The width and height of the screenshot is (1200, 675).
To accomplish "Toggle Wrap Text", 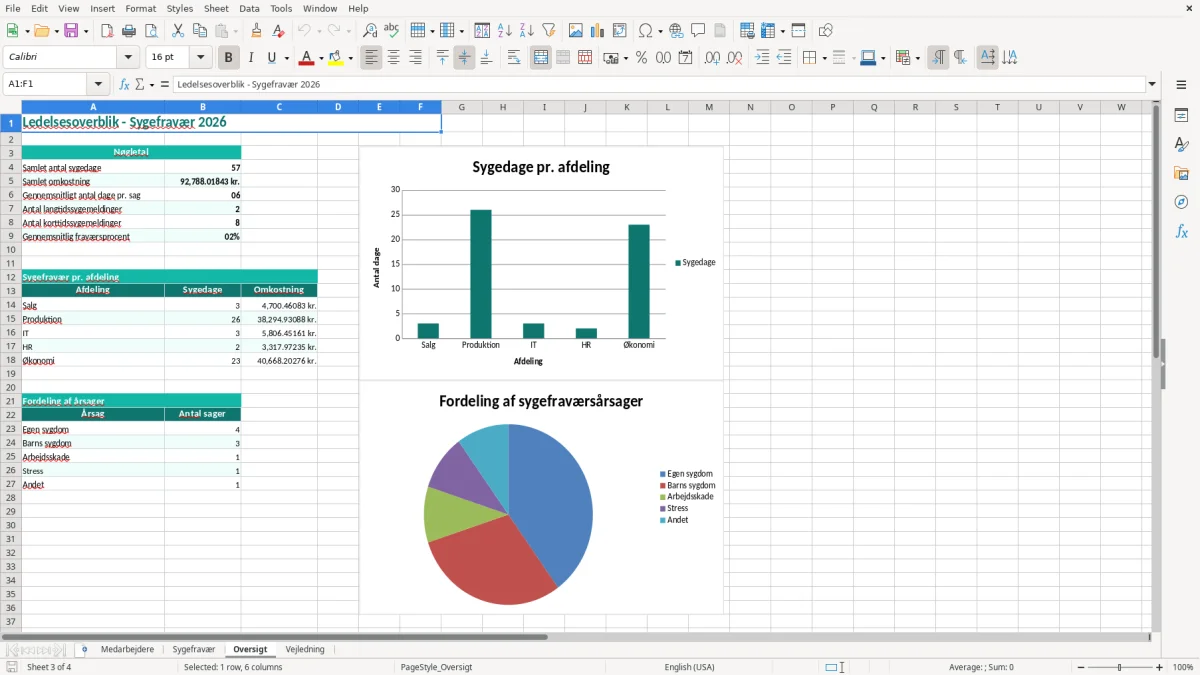I will 514,58.
